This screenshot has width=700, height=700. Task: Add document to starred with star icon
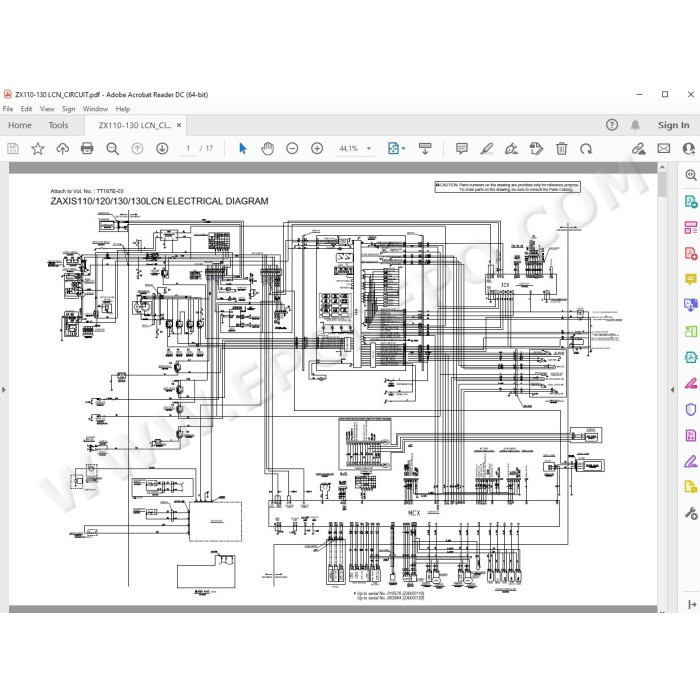(38, 148)
